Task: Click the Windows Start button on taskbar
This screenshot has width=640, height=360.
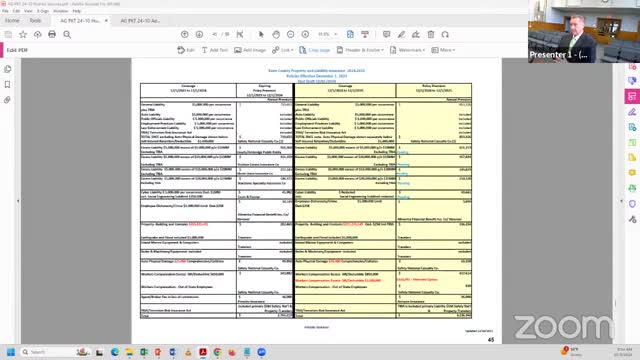Action: pos(11,352)
